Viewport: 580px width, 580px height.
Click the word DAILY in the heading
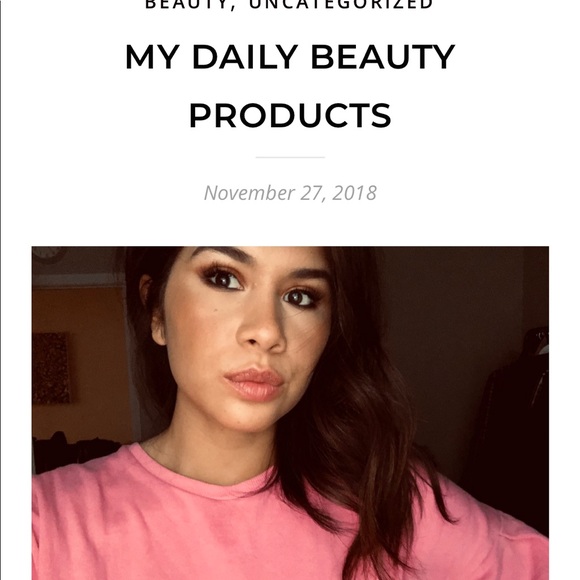[x=245, y=57]
